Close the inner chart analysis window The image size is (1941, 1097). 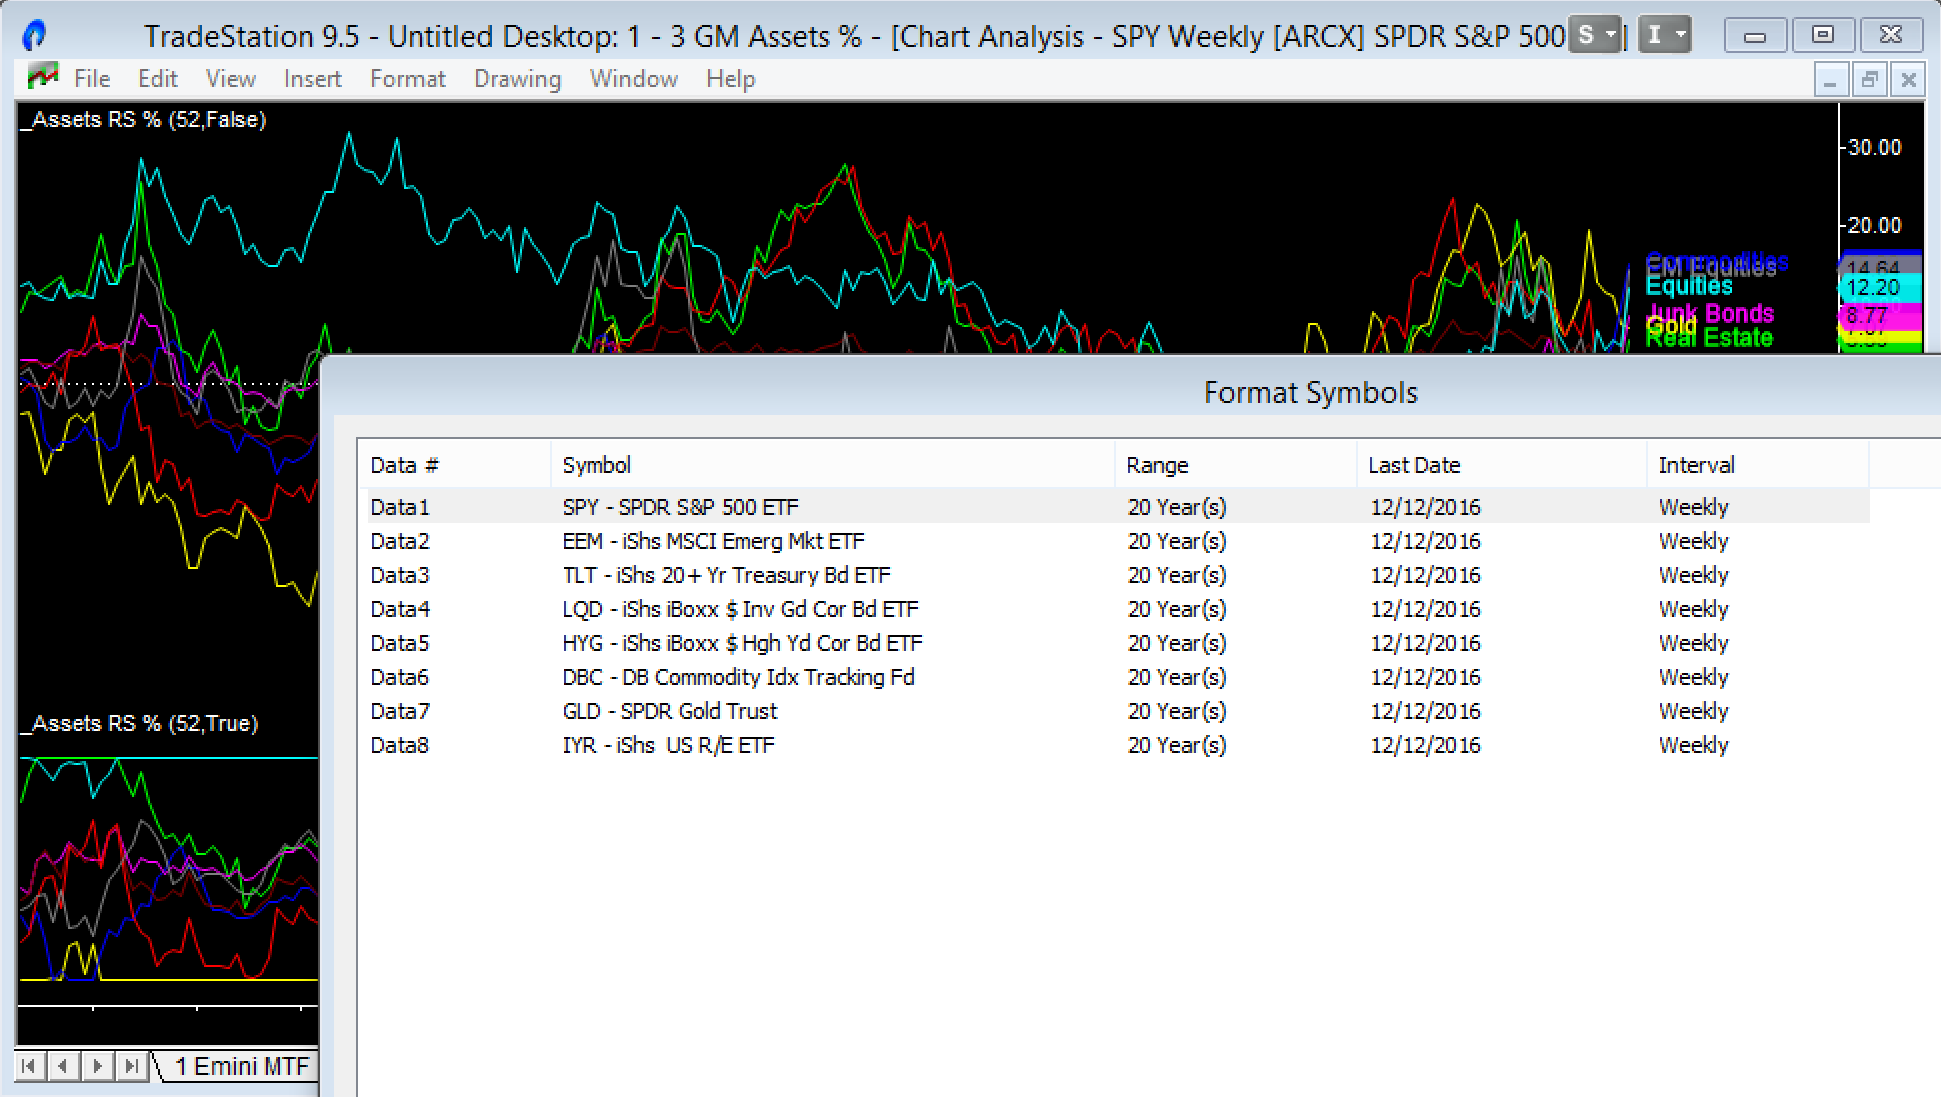(x=1908, y=80)
